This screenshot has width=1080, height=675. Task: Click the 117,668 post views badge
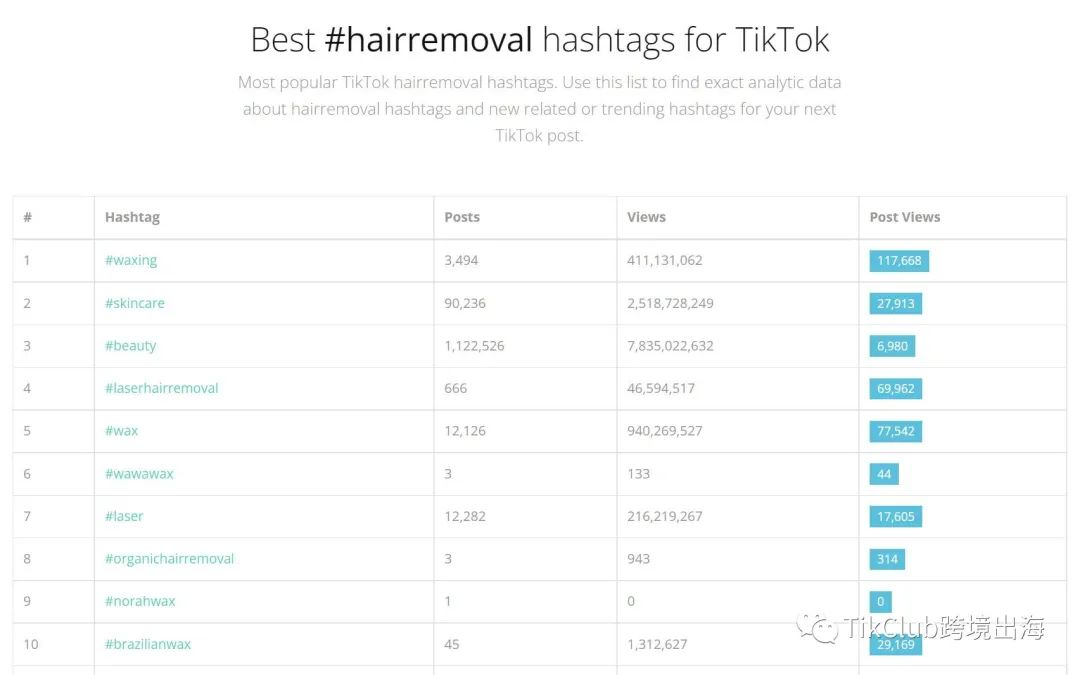coord(899,261)
